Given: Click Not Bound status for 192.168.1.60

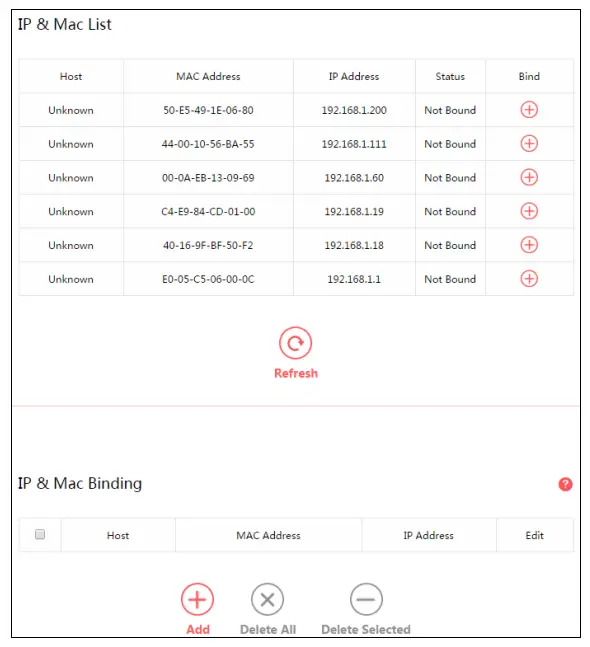Looking at the screenshot, I should (x=450, y=178).
